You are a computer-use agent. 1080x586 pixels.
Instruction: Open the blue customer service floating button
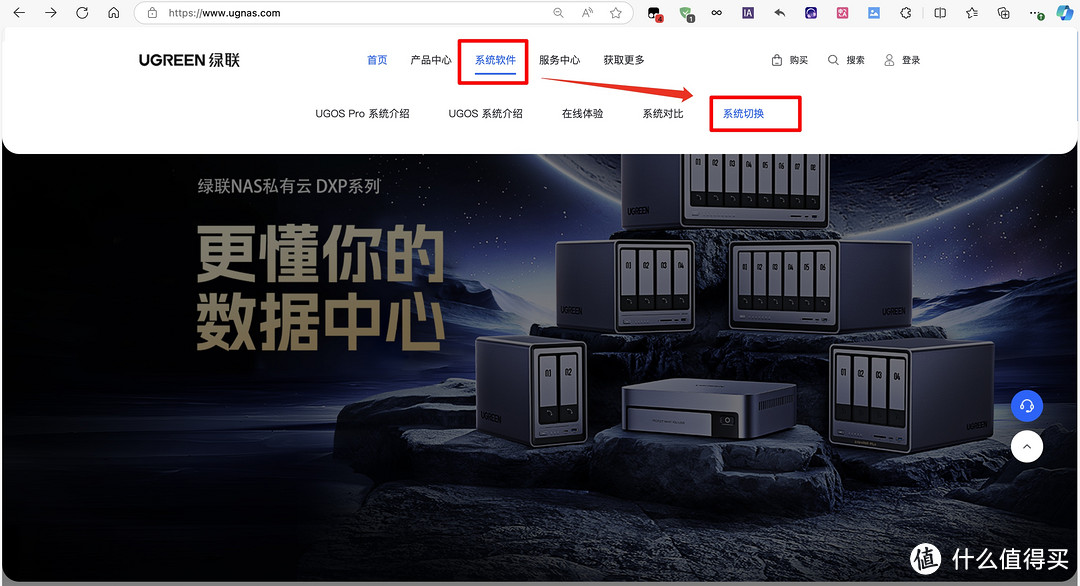1027,406
